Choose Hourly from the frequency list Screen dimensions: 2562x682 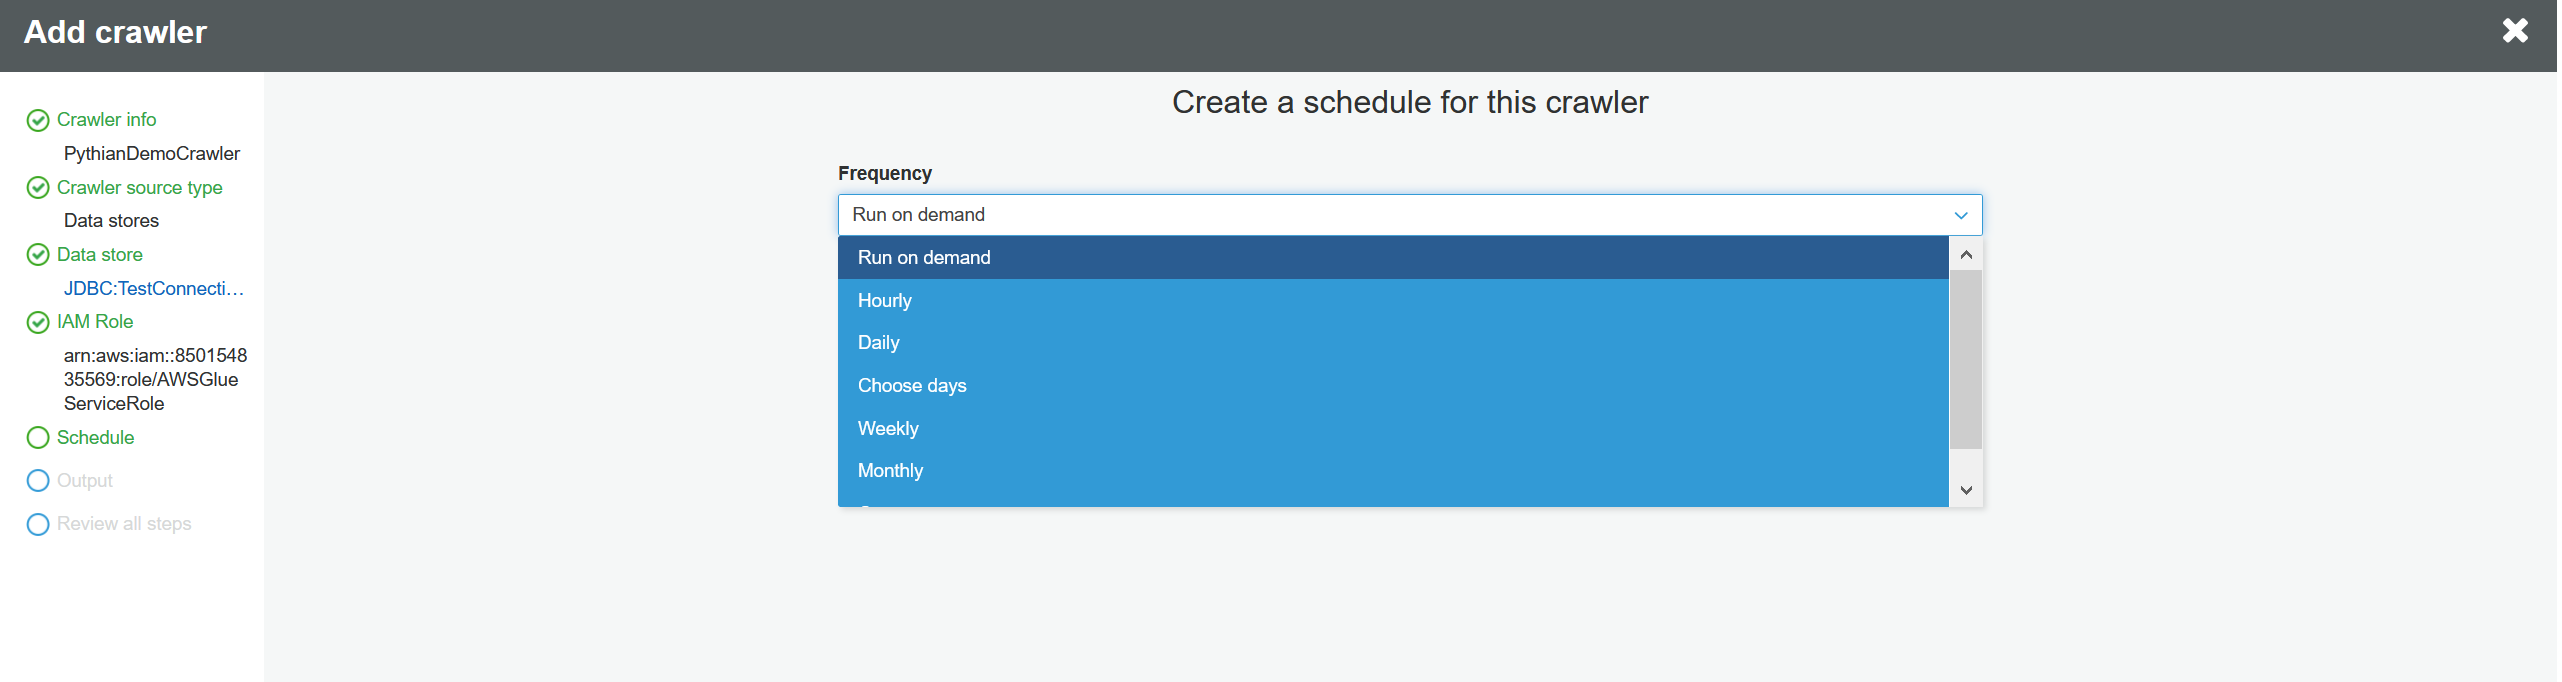point(885,301)
